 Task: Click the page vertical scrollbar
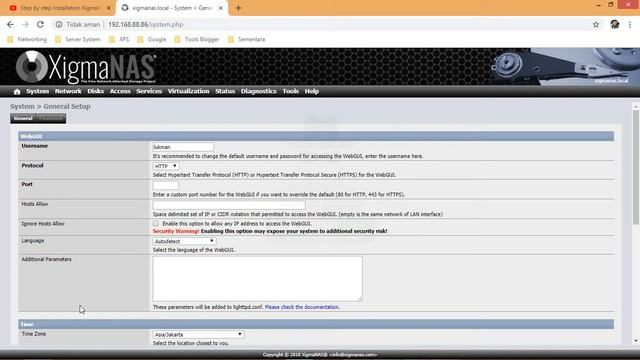click(x=636, y=167)
